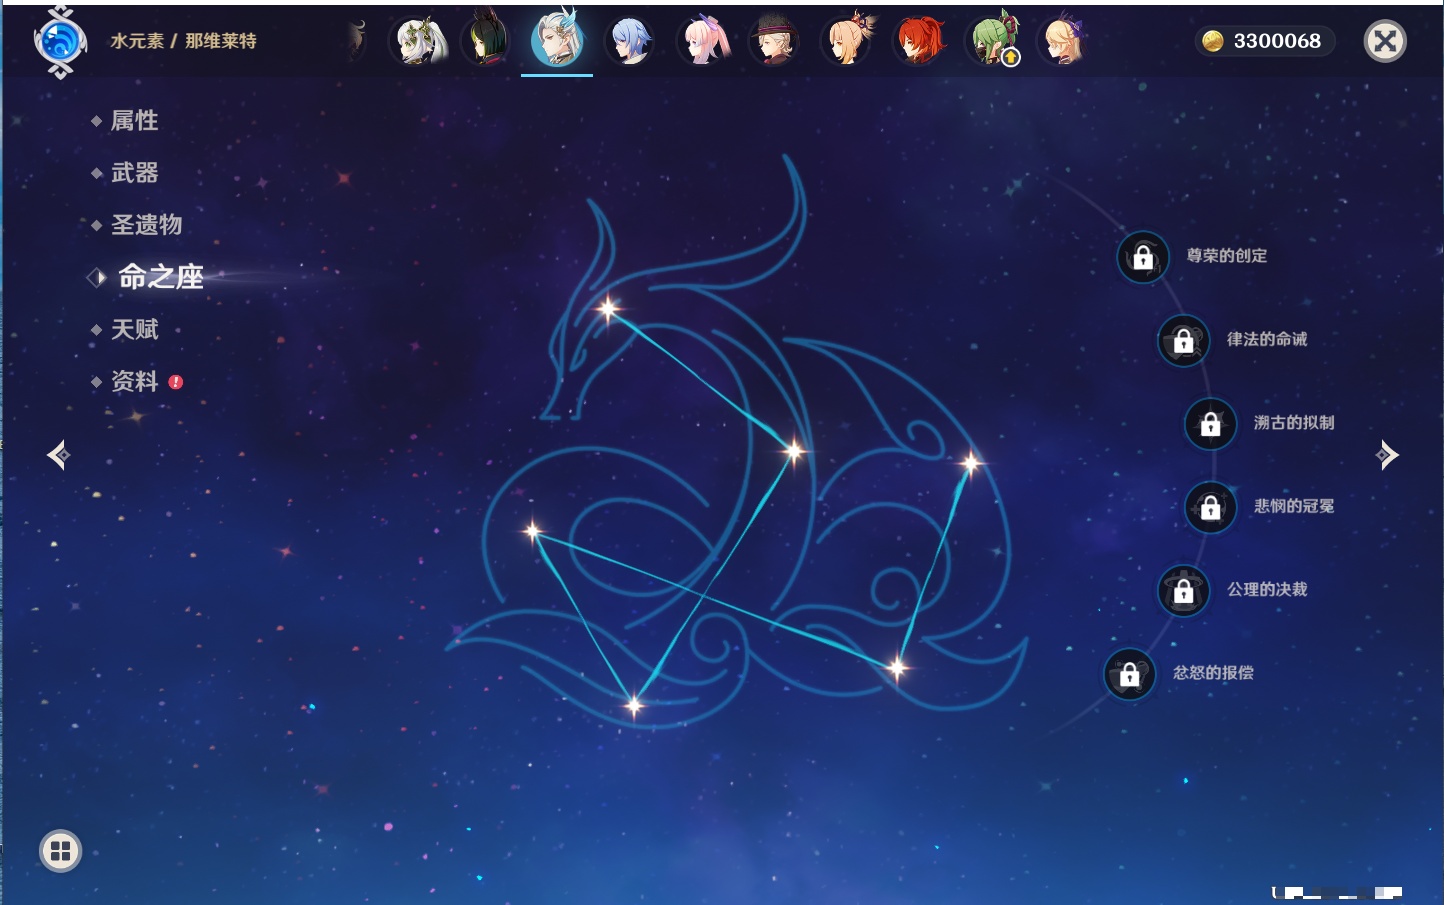Click the locked 公理的决裁 constellation icon
Screen dimensions: 1444x905
pyautogui.click(x=1184, y=591)
